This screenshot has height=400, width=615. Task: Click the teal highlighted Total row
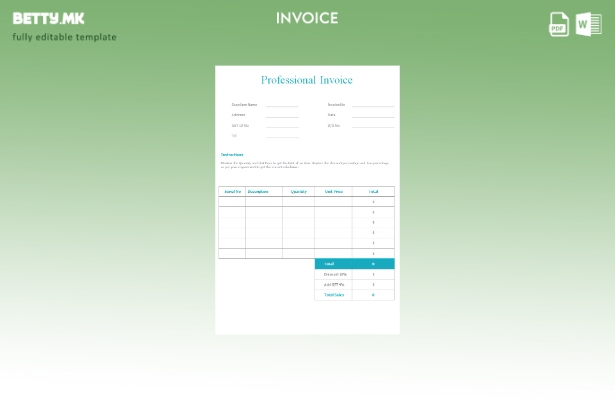tap(354, 264)
